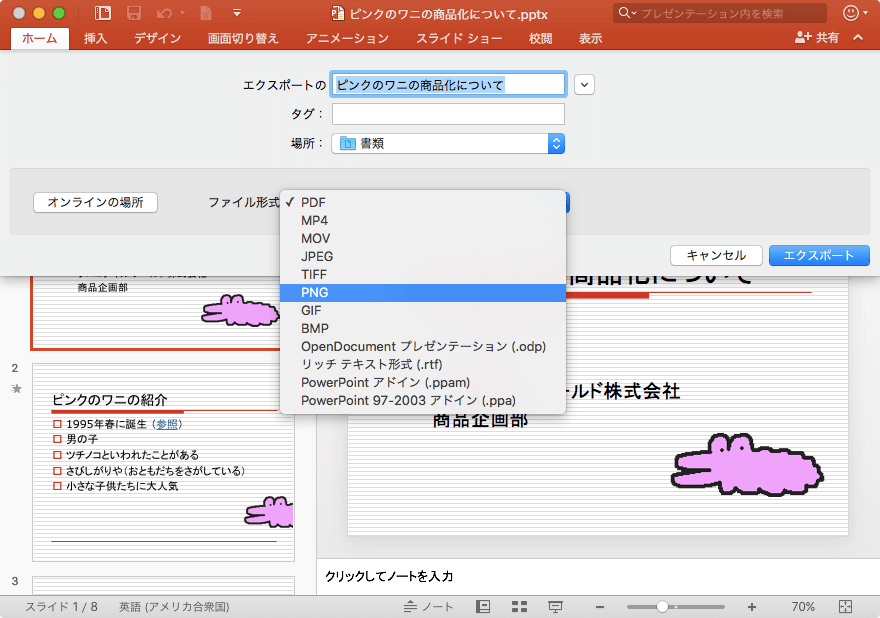Select MP4 from the format list

[x=423, y=221]
